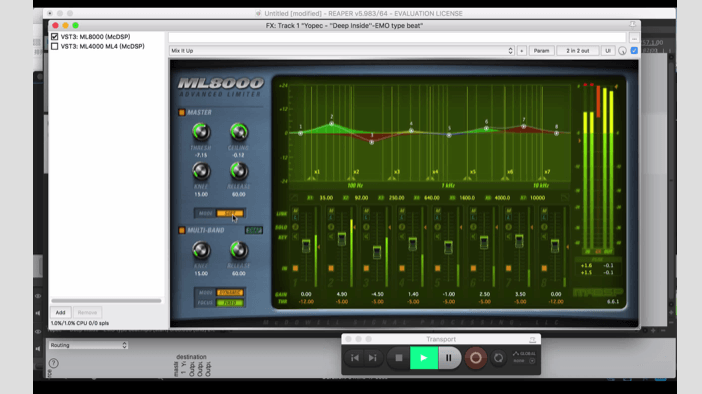Click the 2 in 2 out button
The width and height of the screenshot is (702, 394).
(578, 51)
